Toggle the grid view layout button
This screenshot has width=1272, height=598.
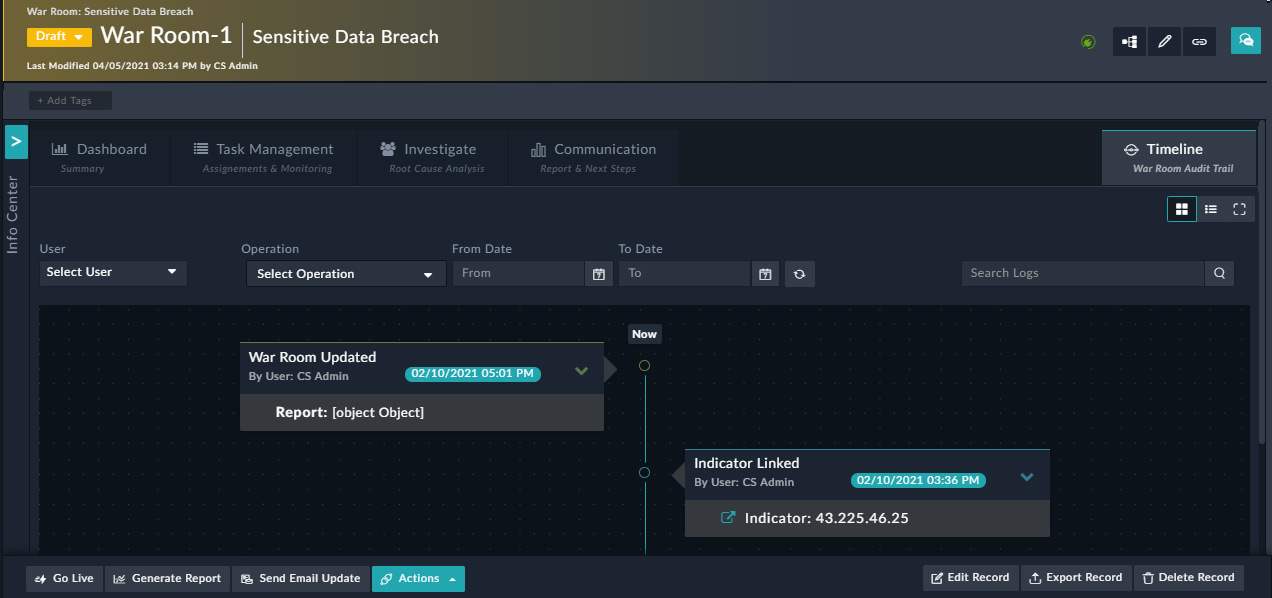[1181, 209]
